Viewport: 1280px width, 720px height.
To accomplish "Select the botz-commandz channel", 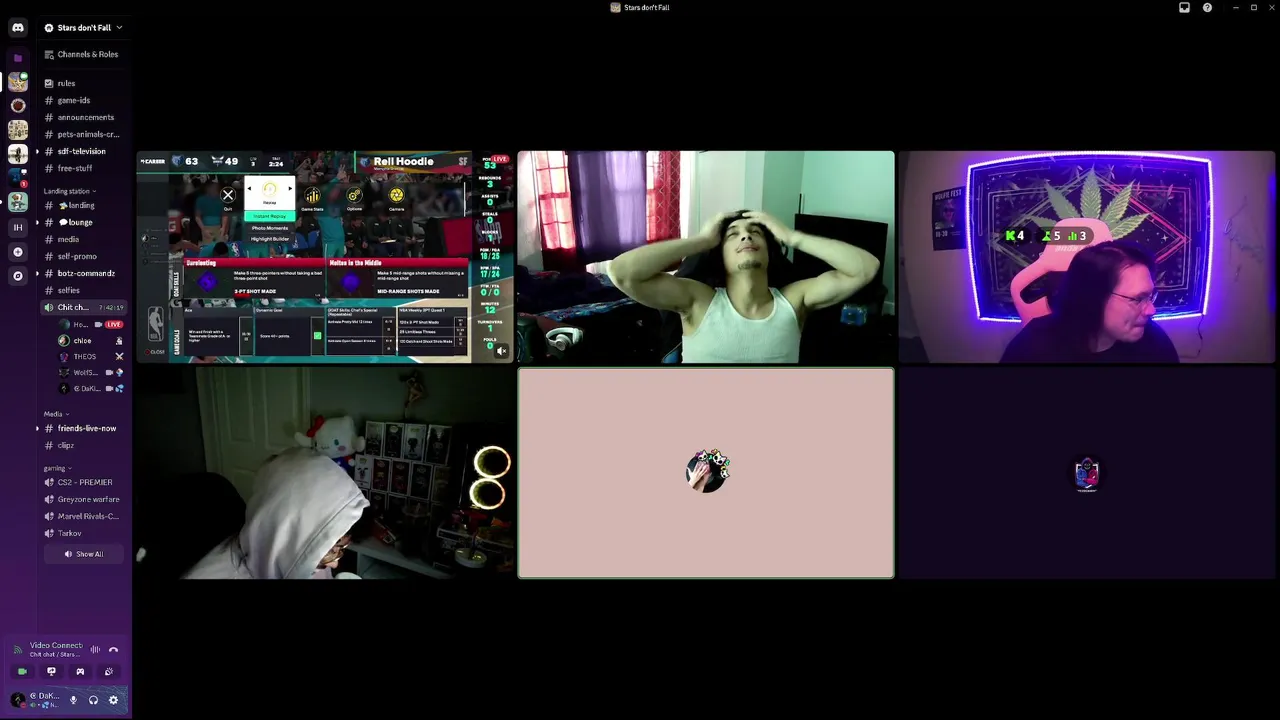I will [x=83, y=273].
